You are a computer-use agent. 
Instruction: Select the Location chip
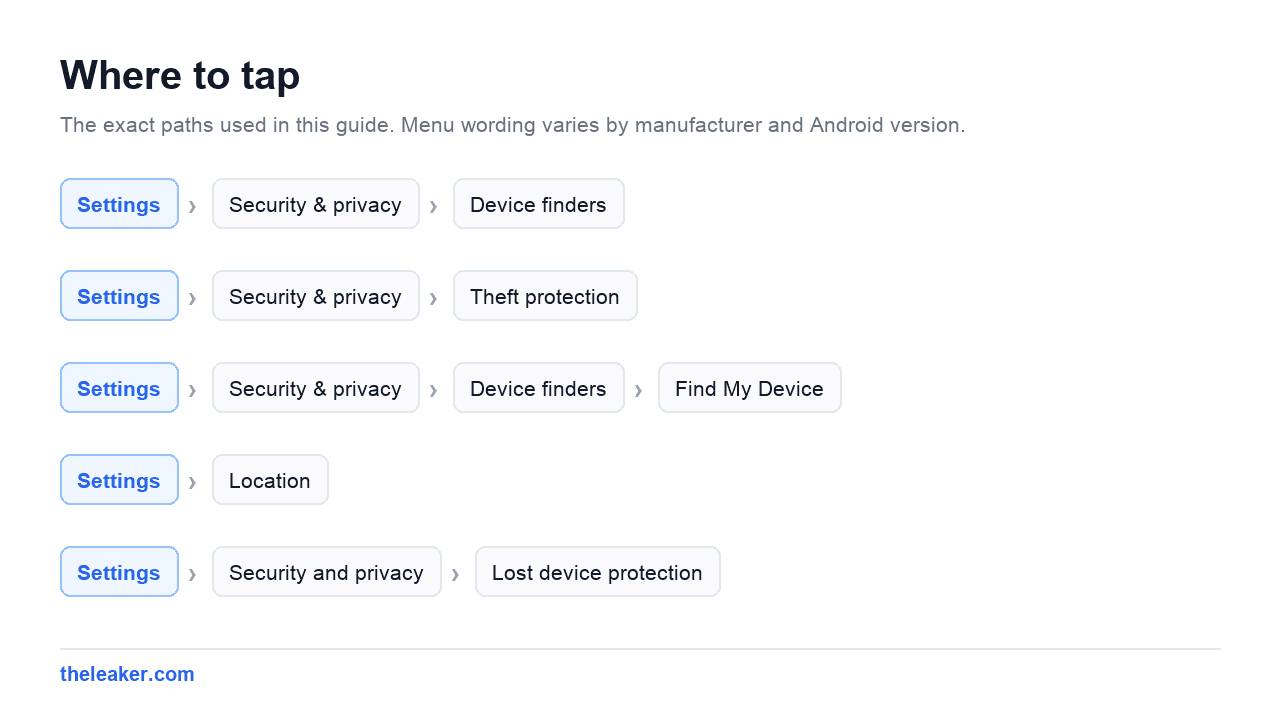(270, 480)
